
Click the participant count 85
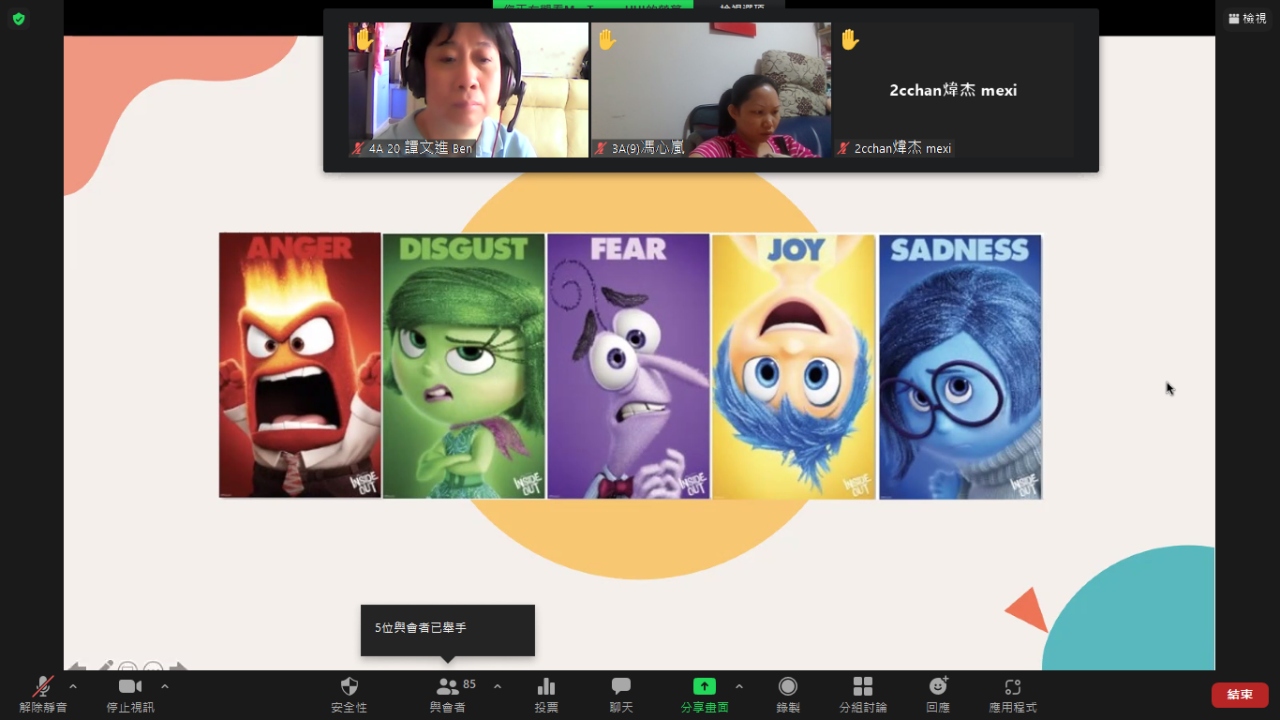coord(469,684)
